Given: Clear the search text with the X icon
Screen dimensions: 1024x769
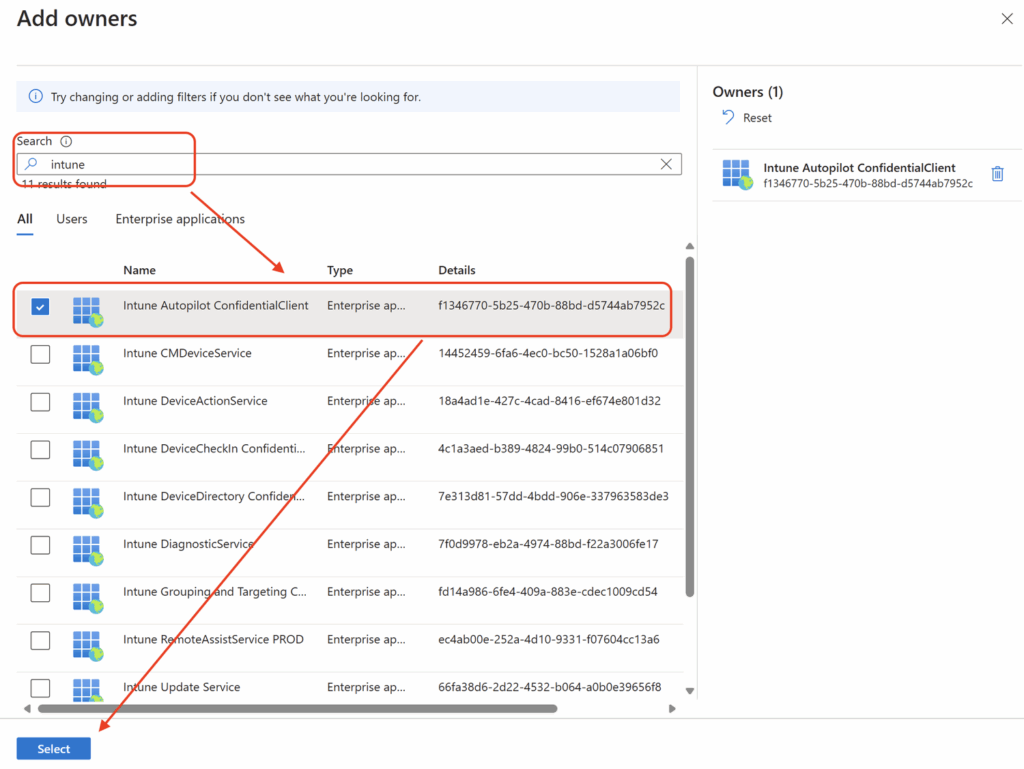Looking at the screenshot, I should click(x=666, y=164).
